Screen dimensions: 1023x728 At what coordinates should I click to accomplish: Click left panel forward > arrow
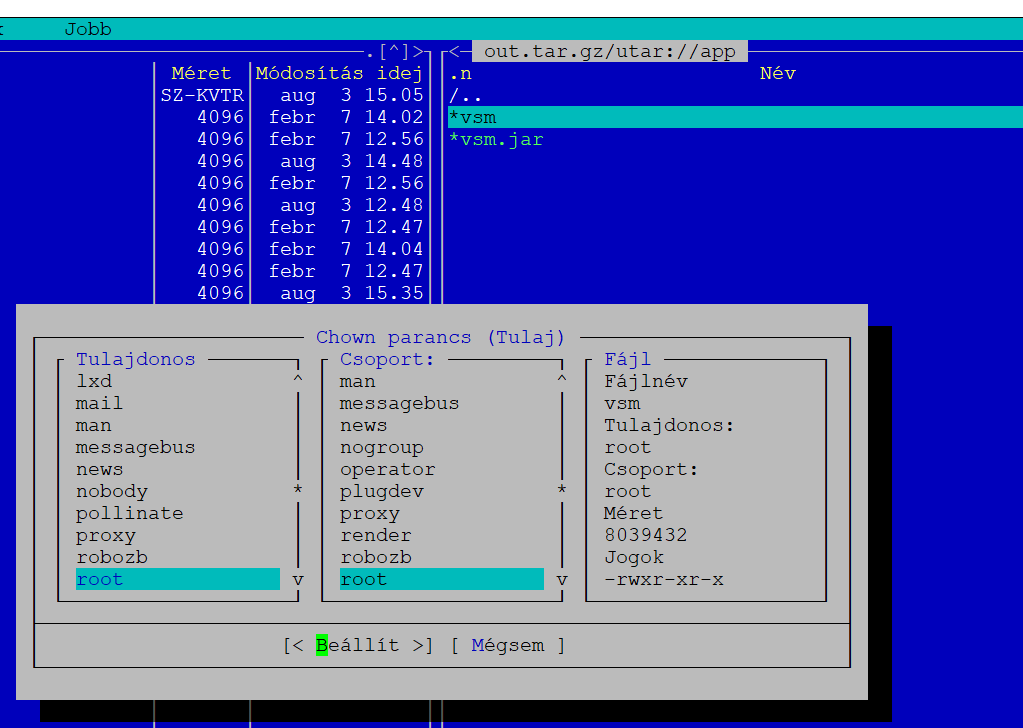click(418, 51)
